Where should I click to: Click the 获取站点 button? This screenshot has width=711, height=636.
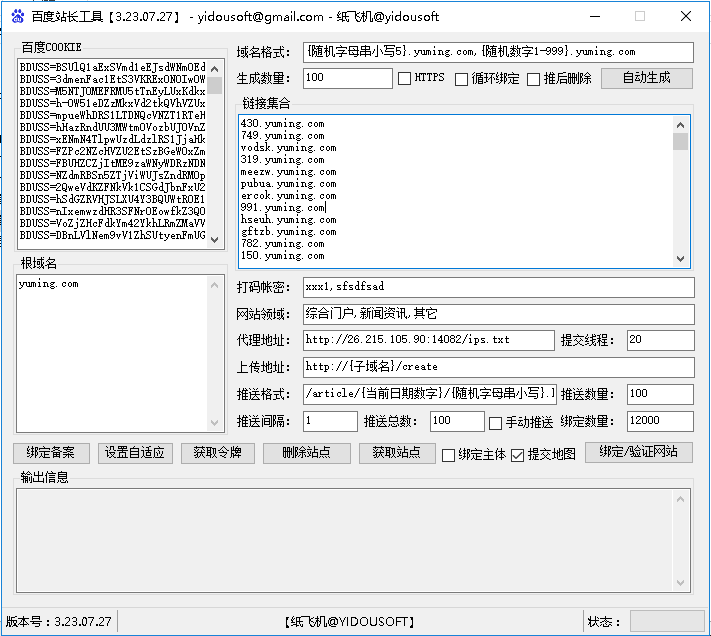tap(397, 453)
